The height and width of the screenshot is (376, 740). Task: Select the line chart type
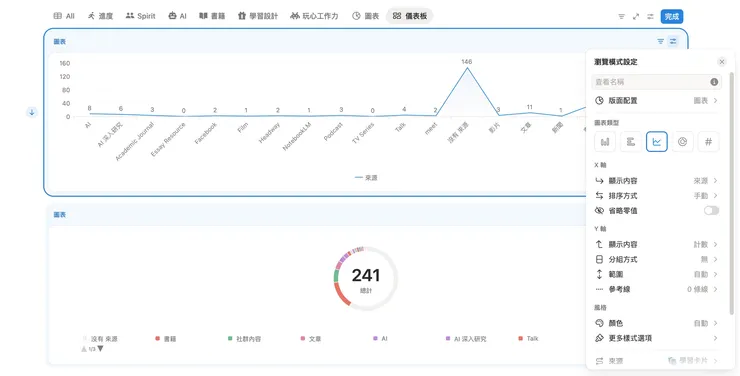pyautogui.click(x=656, y=142)
